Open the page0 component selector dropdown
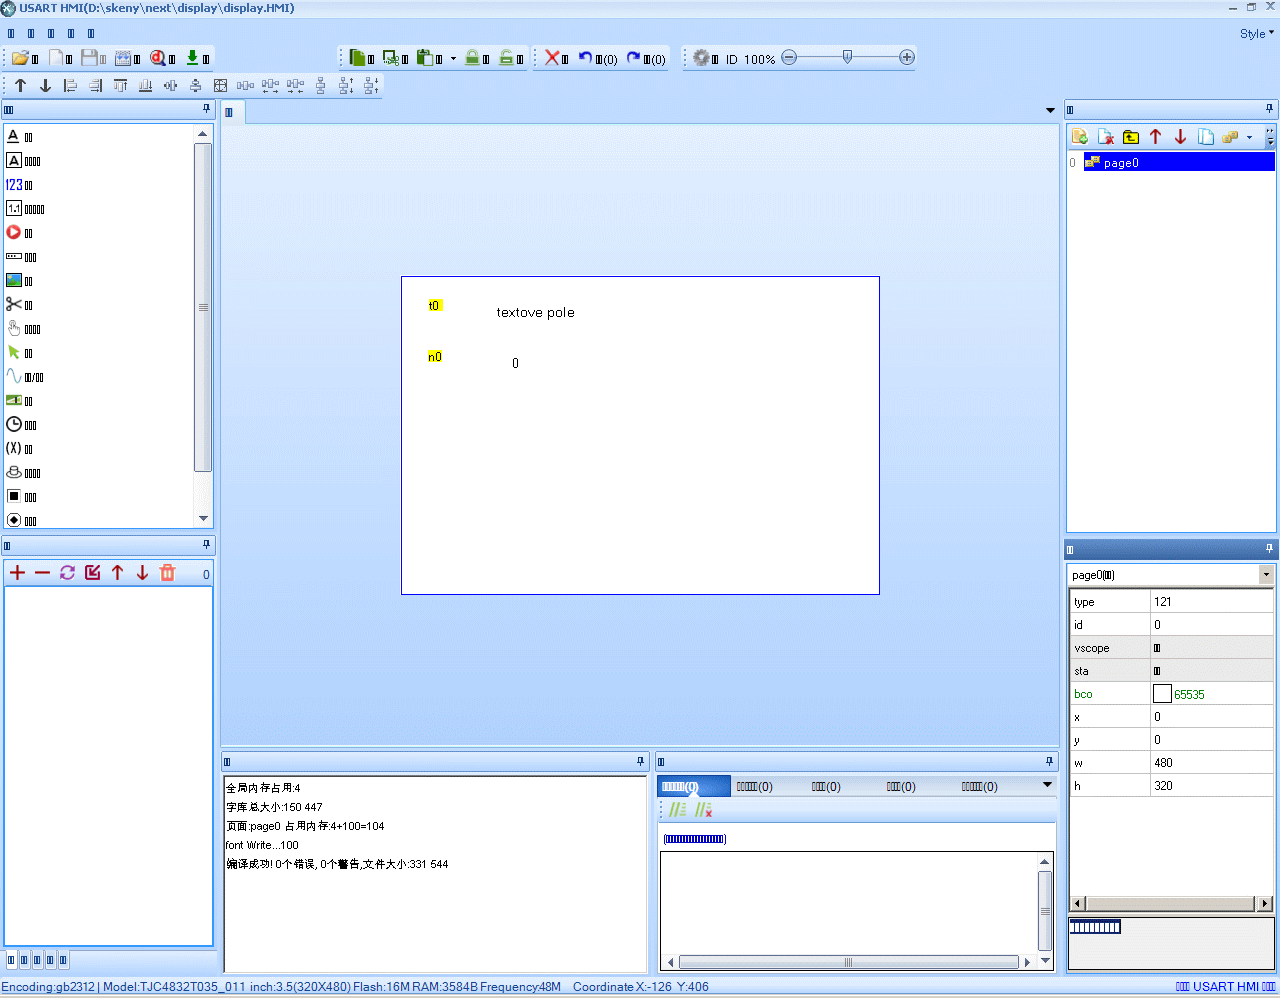The height and width of the screenshot is (998, 1280). (x=1266, y=575)
